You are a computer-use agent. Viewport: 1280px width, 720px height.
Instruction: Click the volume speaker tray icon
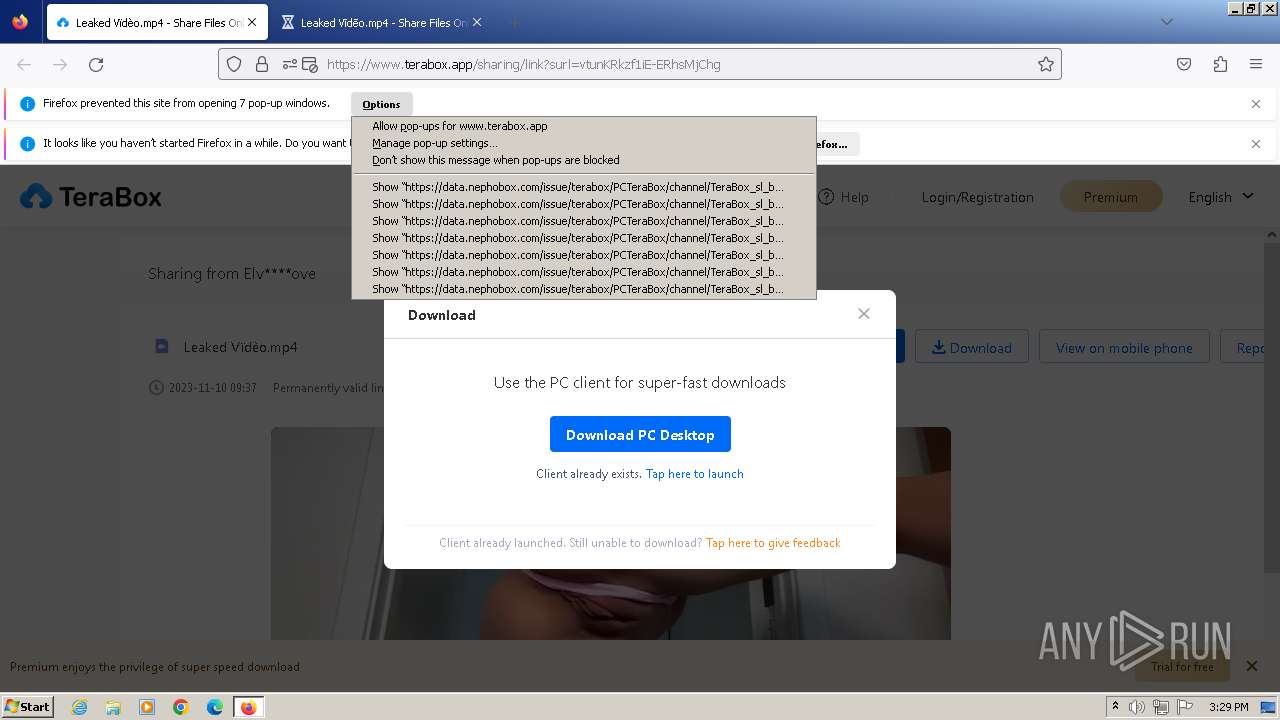point(1137,707)
